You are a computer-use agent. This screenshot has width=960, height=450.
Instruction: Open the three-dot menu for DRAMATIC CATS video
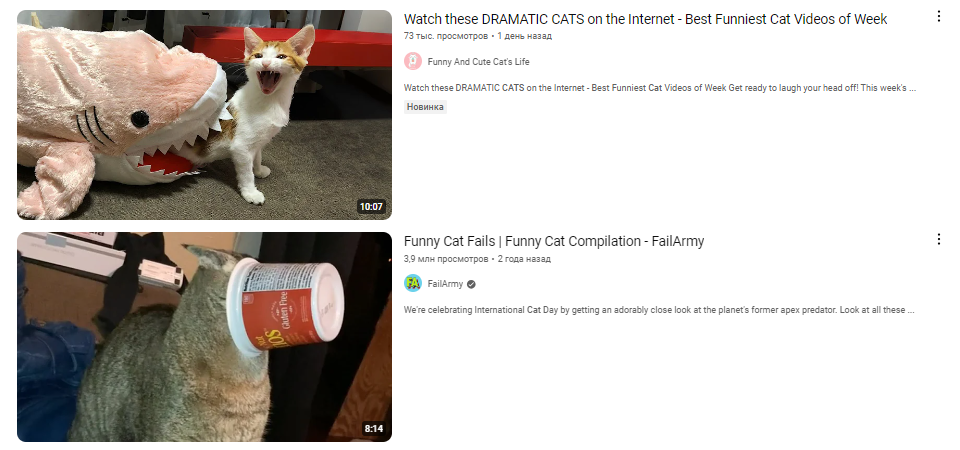939,17
